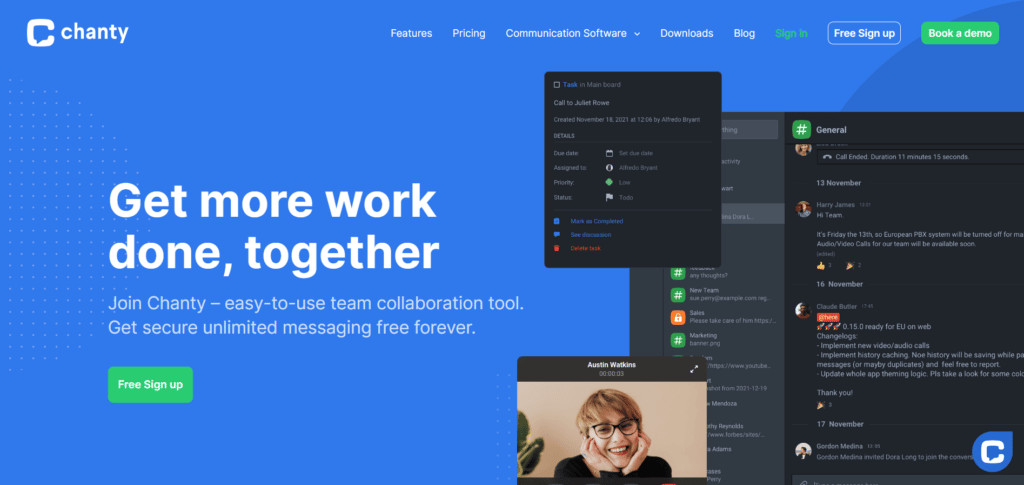Visit the Blog
1024x485 pixels.
744,33
